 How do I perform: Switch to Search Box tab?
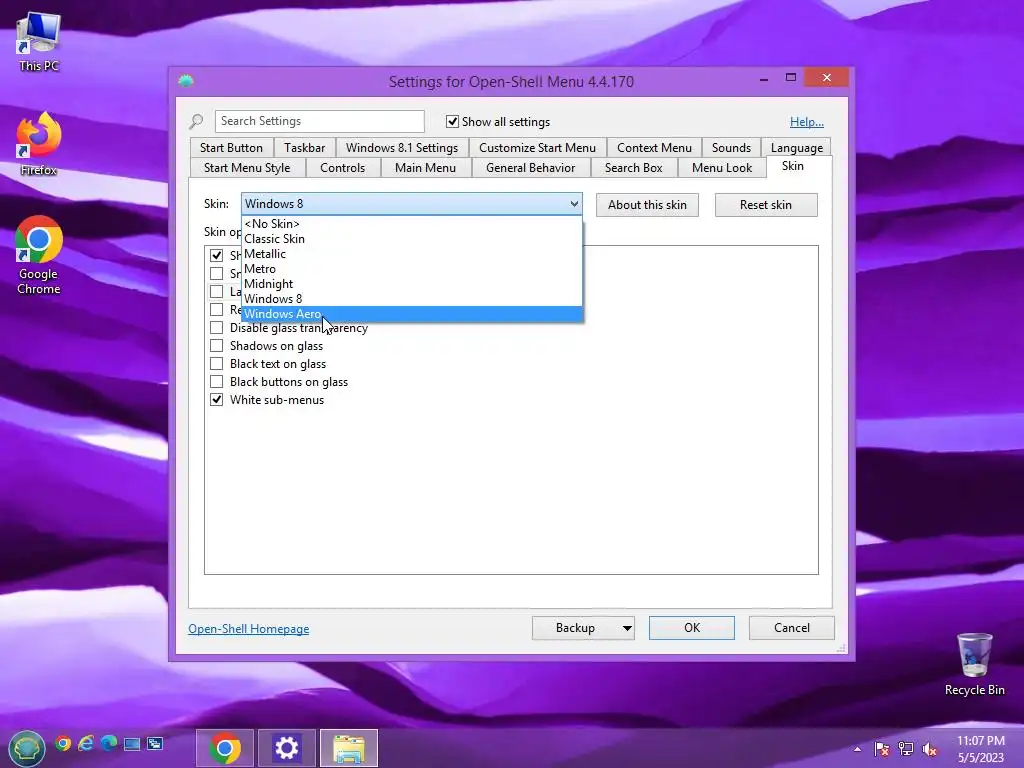click(x=633, y=168)
